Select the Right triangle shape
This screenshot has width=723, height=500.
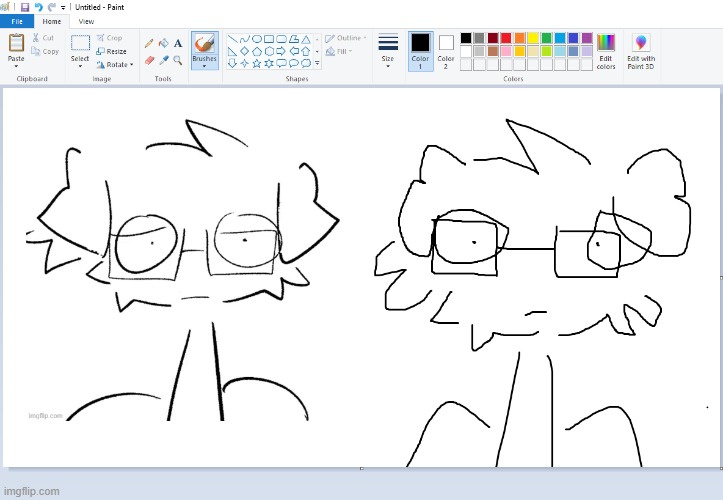(x=232, y=51)
